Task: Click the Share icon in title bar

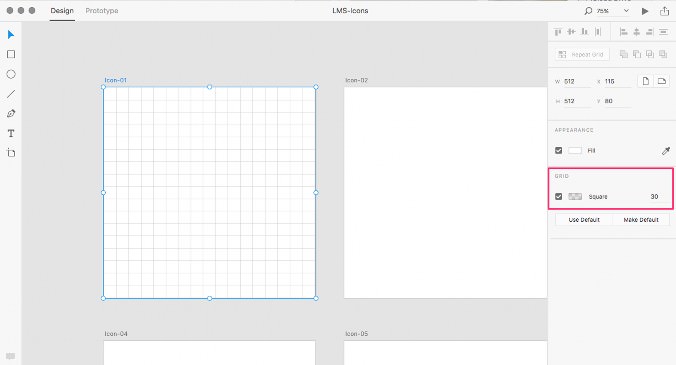Action: coord(664,11)
